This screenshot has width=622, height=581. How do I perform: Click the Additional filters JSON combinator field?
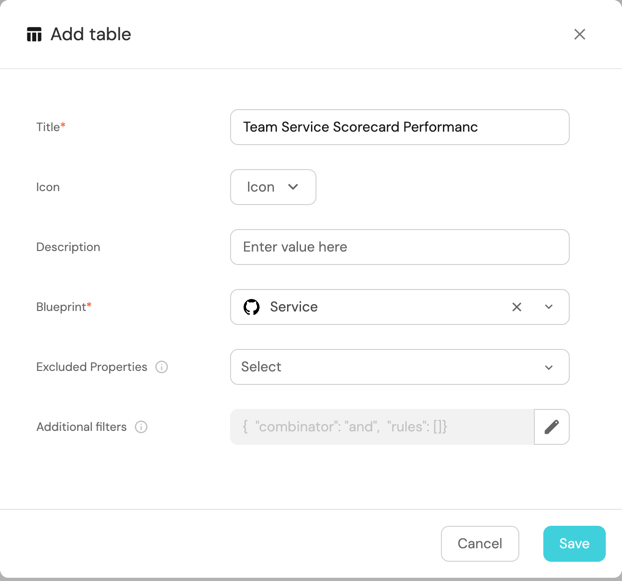[381, 427]
